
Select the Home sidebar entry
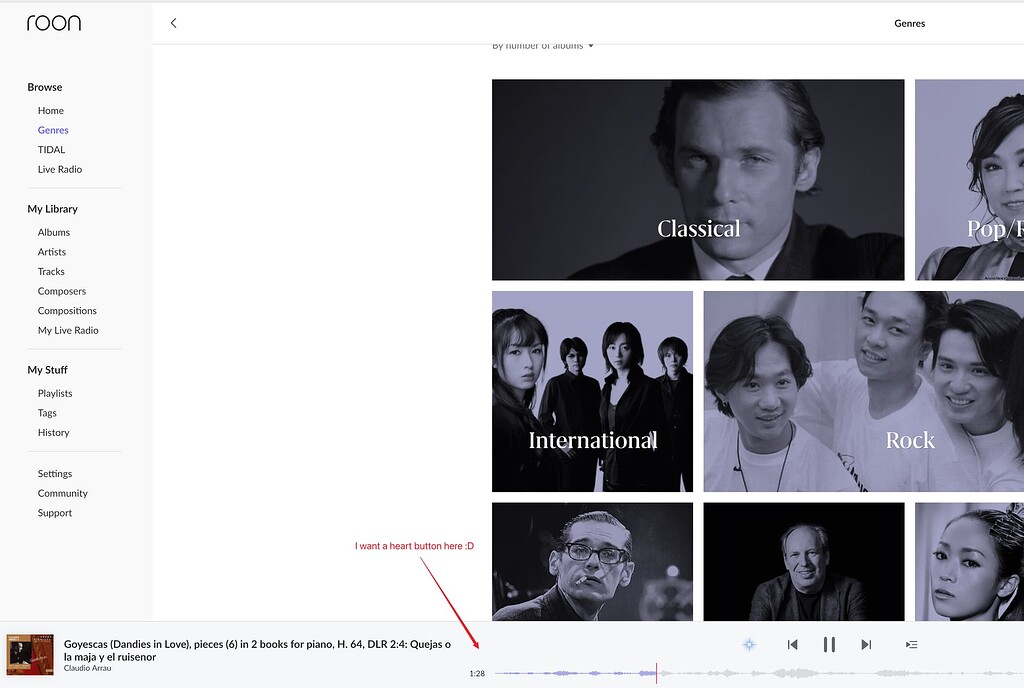50,110
